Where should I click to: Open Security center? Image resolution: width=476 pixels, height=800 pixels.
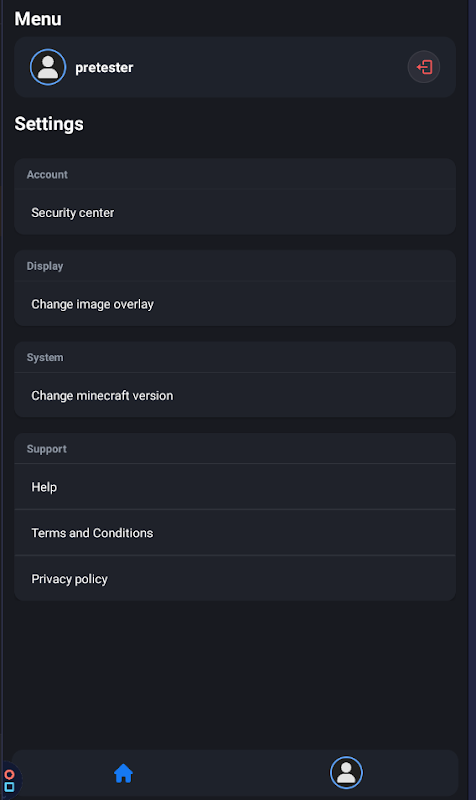point(235,212)
